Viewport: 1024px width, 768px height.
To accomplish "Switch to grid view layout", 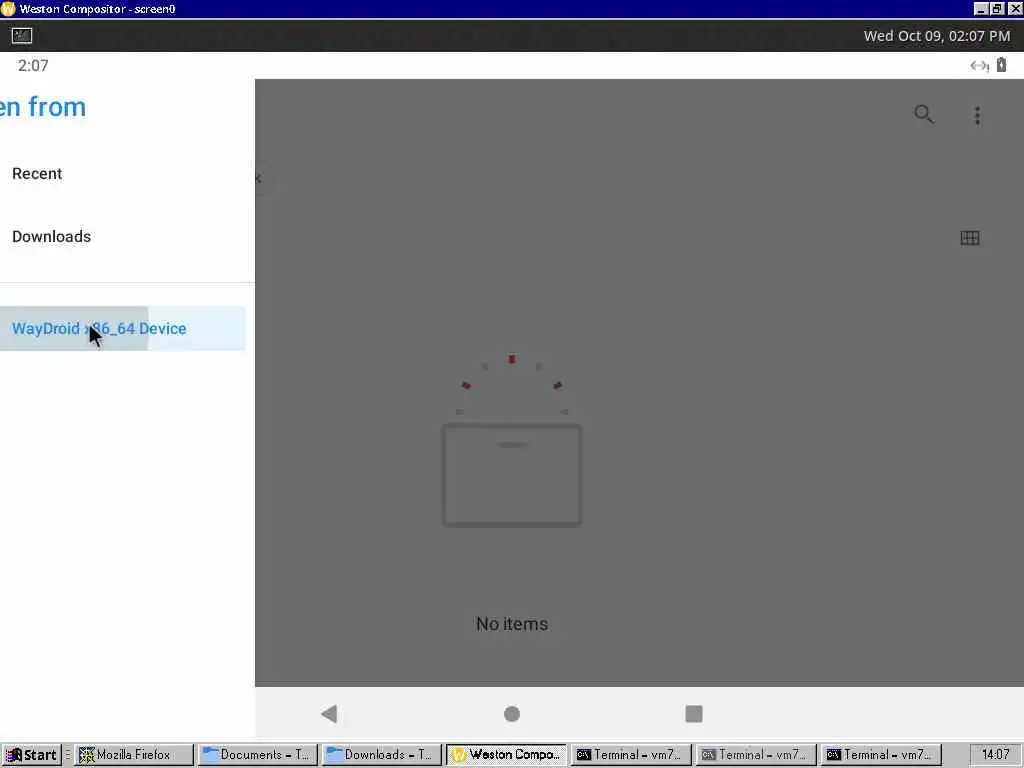I will [970, 238].
